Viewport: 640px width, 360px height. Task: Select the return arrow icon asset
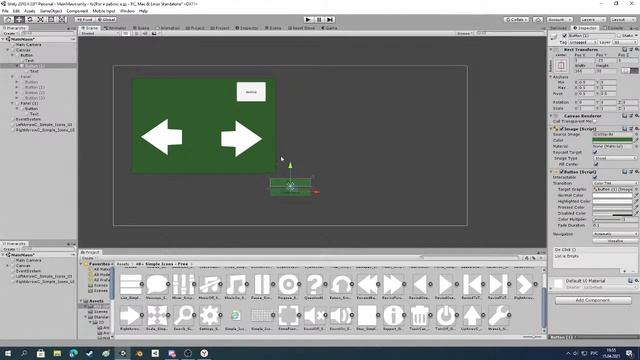coord(340,284)
